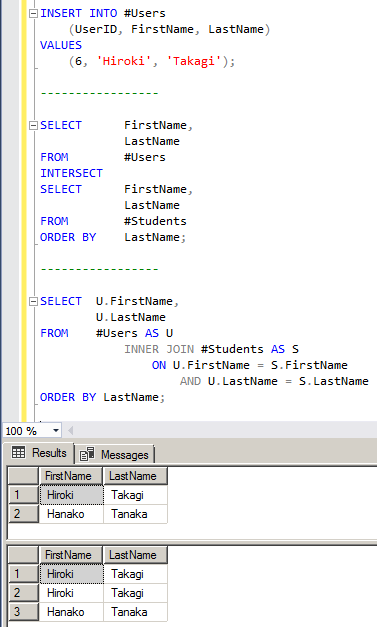Image resolution: width=377 pixels, height=627 pixels.
Task: Click the #Users AS U alias text
Action: tap(134, 333)
